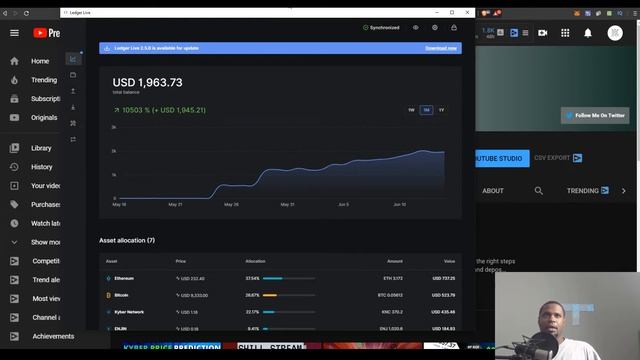Click the Price column header
The image size is (640, 360).
pyautogui.click(x=181, y=261)
